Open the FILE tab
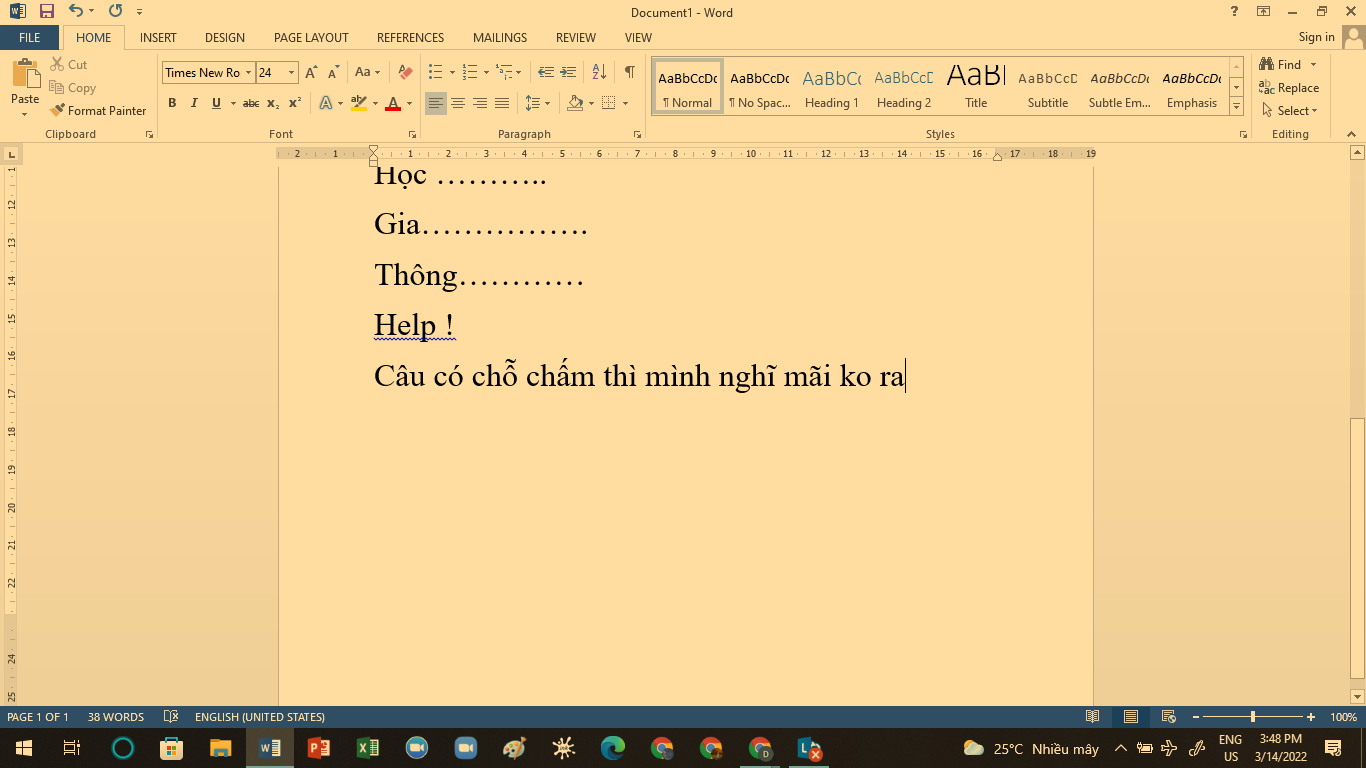This screenshot has width=1366, height=768. click(x=30, y=37)
